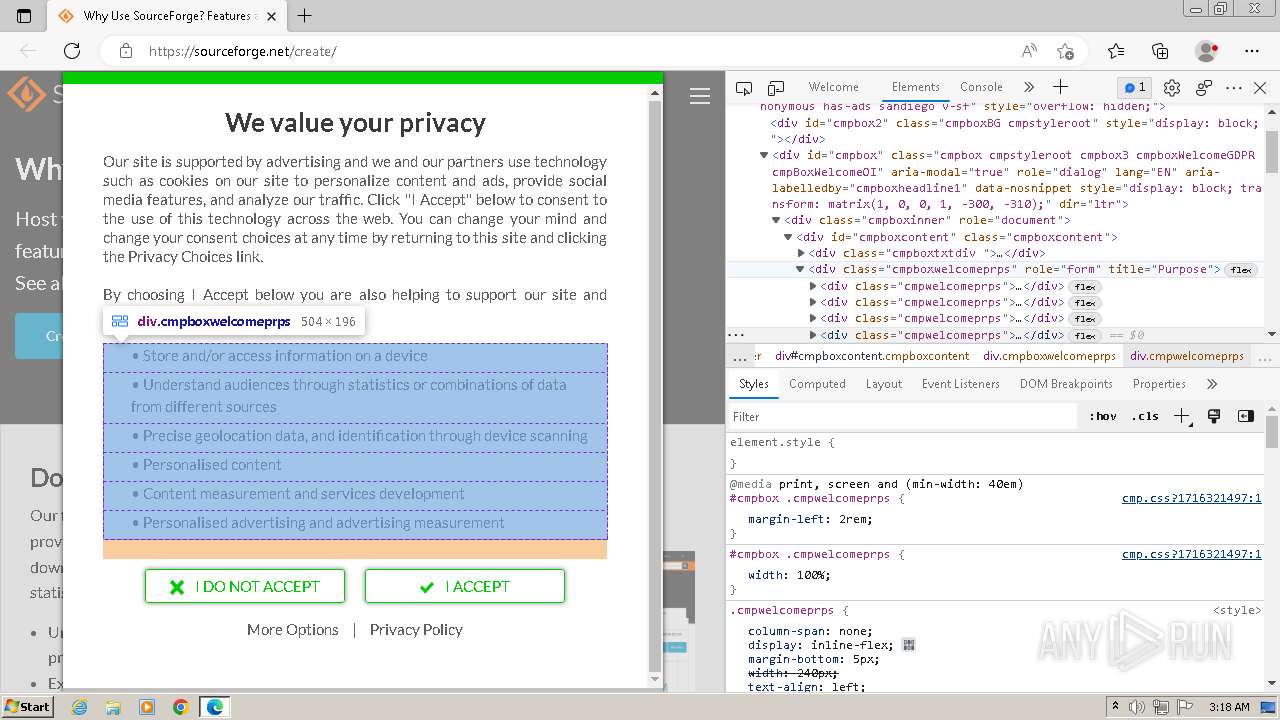Show hidden breadcrumb ancestors ellipsis
The width and height of the screenshot is (1280, 720).
739,356
